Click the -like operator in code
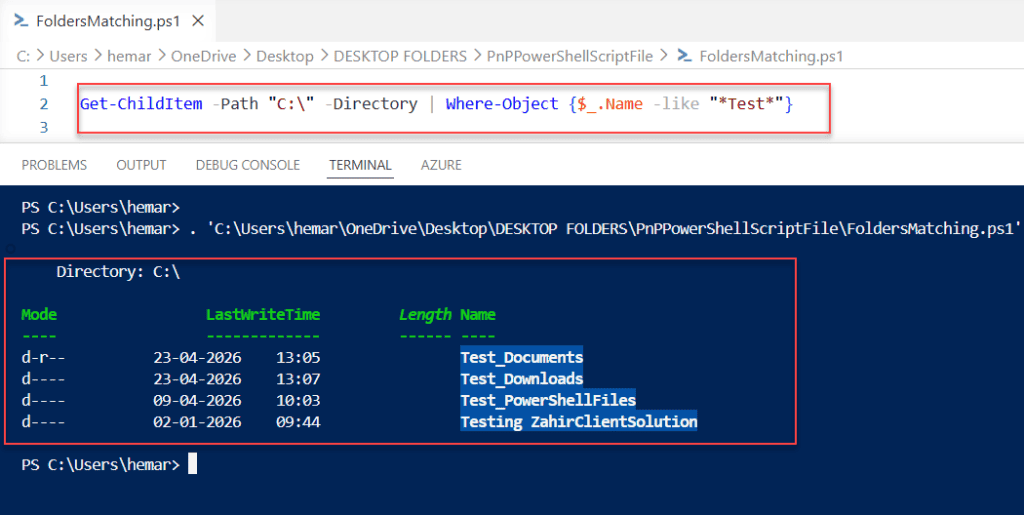This screenshot has height=515, width=1024. coord(676,104)
